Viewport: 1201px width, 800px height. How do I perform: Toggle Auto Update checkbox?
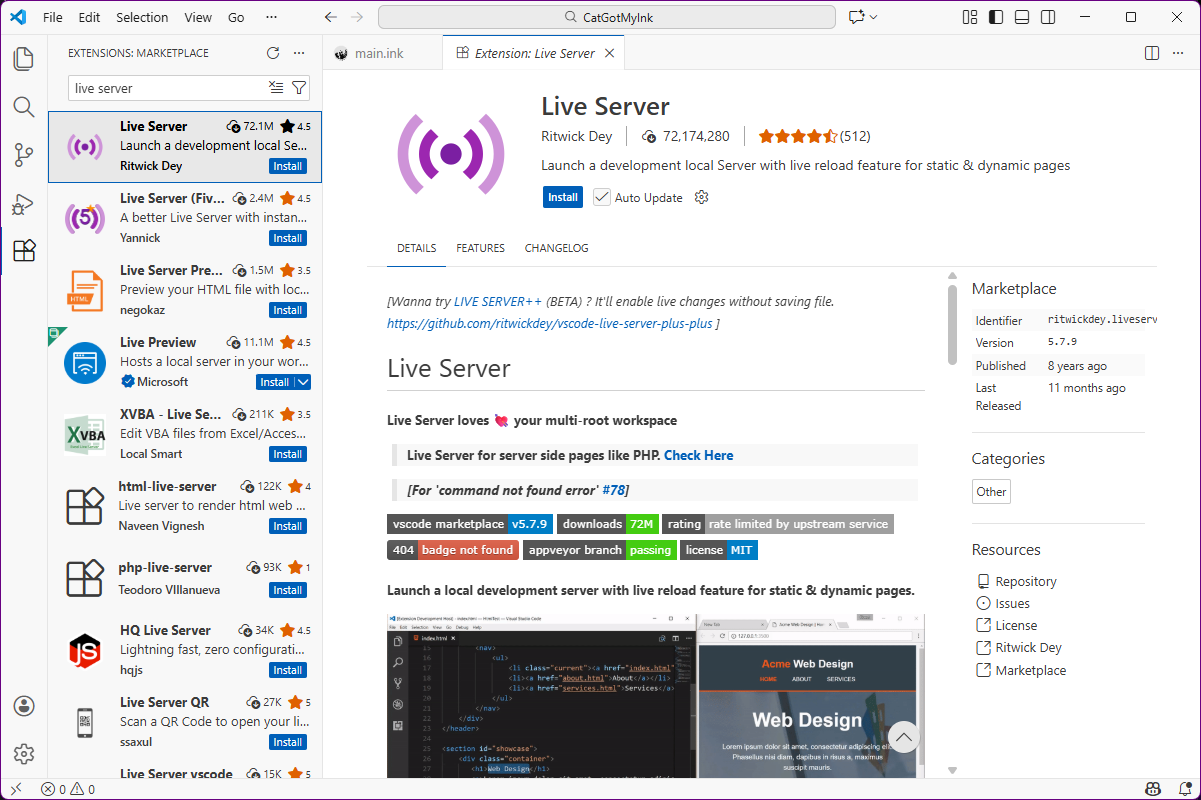tap(601, 197)
